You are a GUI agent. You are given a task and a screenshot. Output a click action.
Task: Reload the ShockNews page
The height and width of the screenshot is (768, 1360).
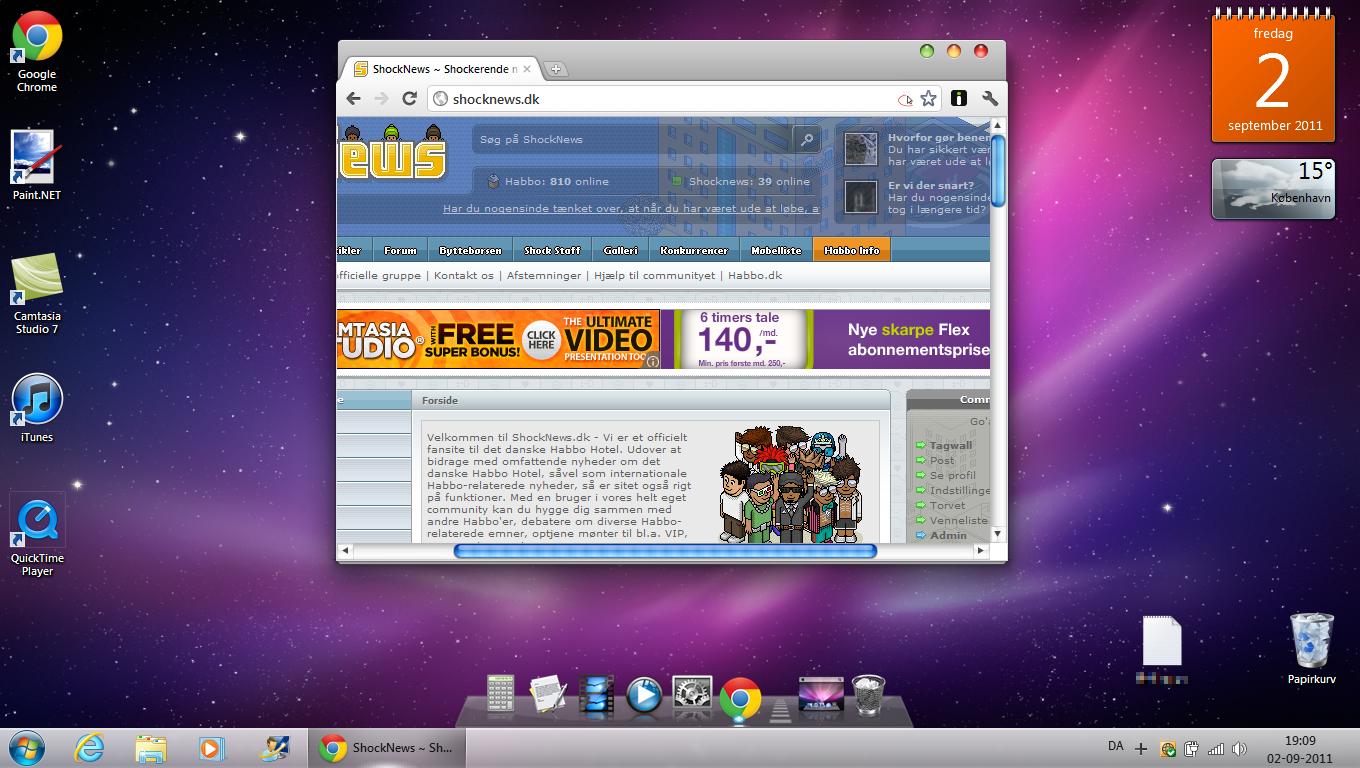[x=409, y=98]
